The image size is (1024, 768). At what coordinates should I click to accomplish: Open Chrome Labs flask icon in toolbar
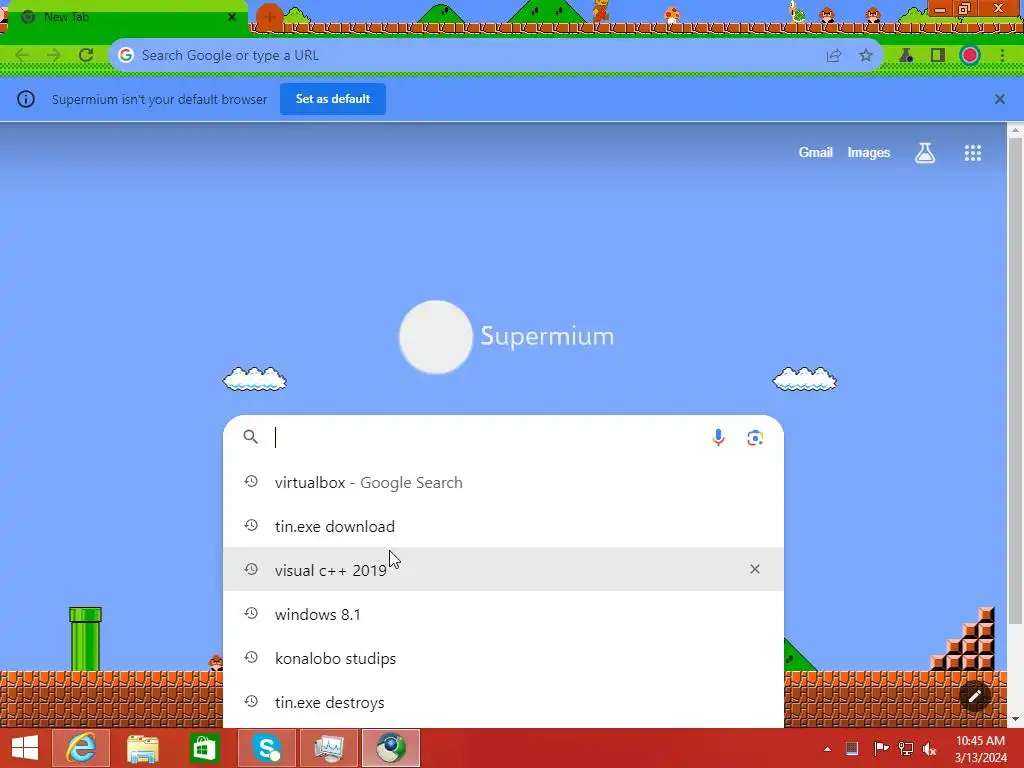(906, 56)
